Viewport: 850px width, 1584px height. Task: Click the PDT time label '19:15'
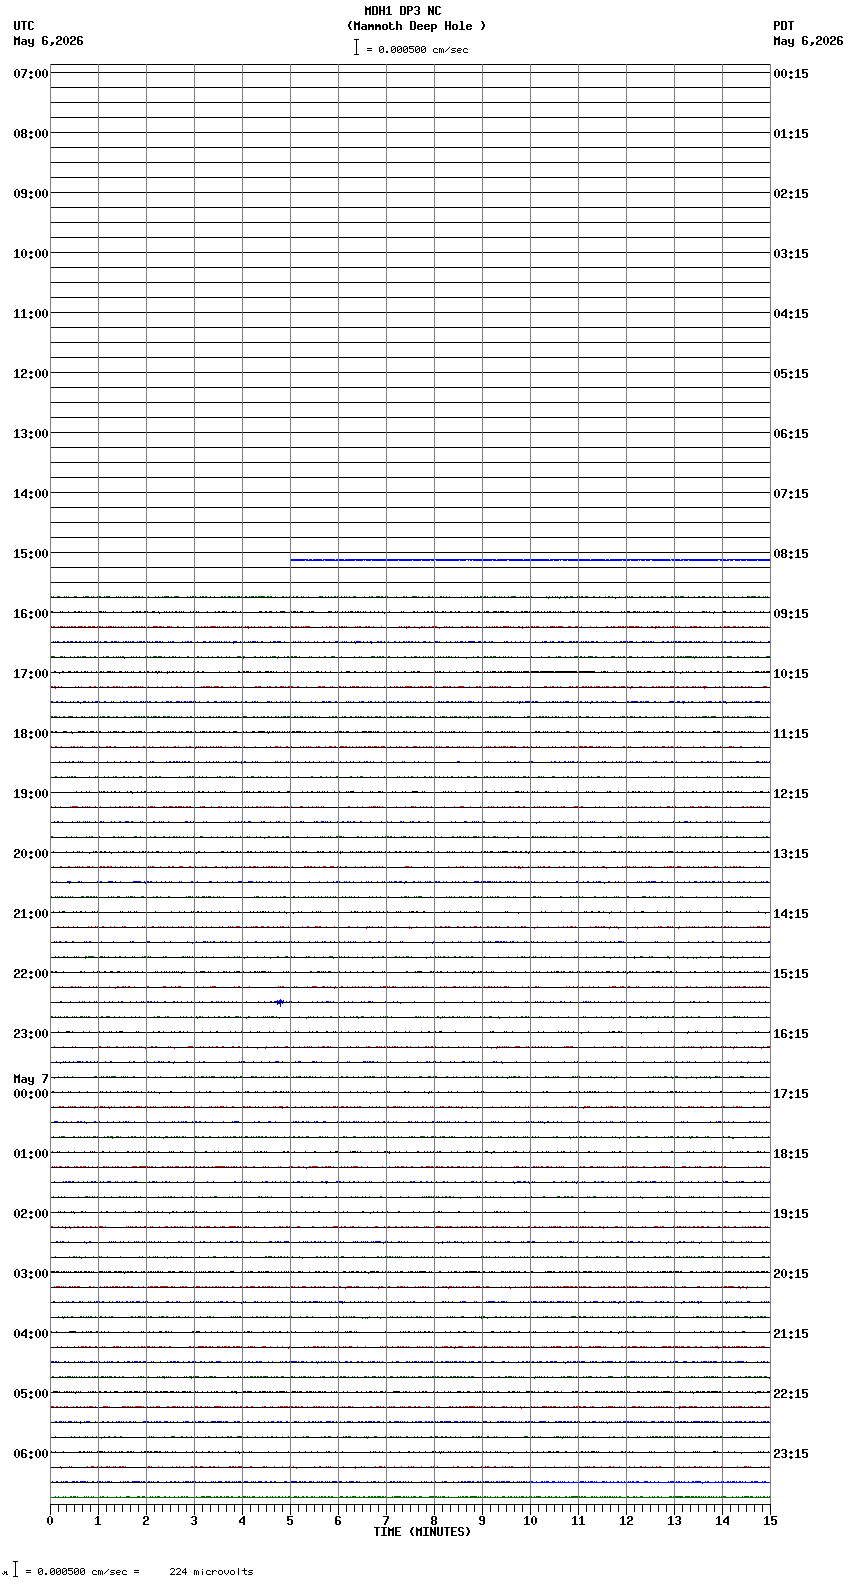[x=790, y=1214]
